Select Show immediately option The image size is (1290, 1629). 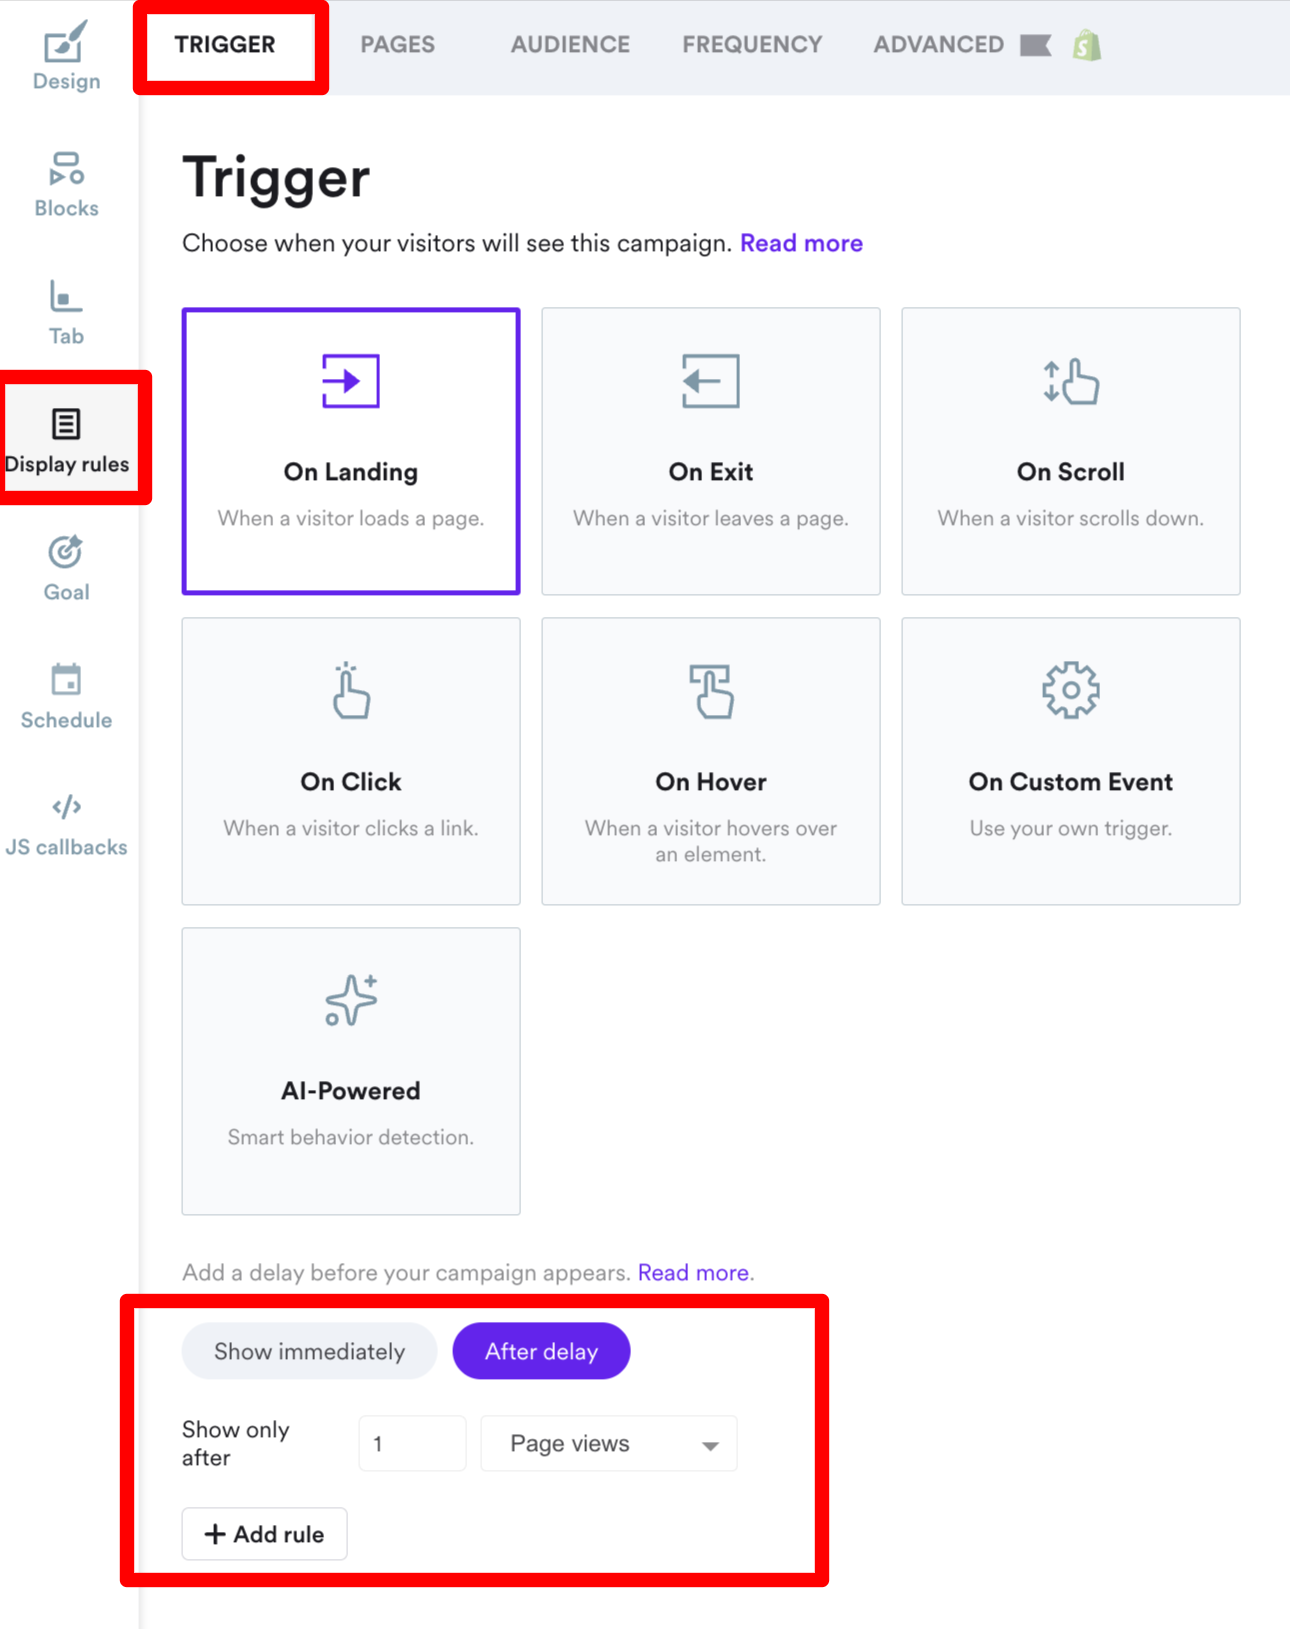click(x=309, y=1351)
